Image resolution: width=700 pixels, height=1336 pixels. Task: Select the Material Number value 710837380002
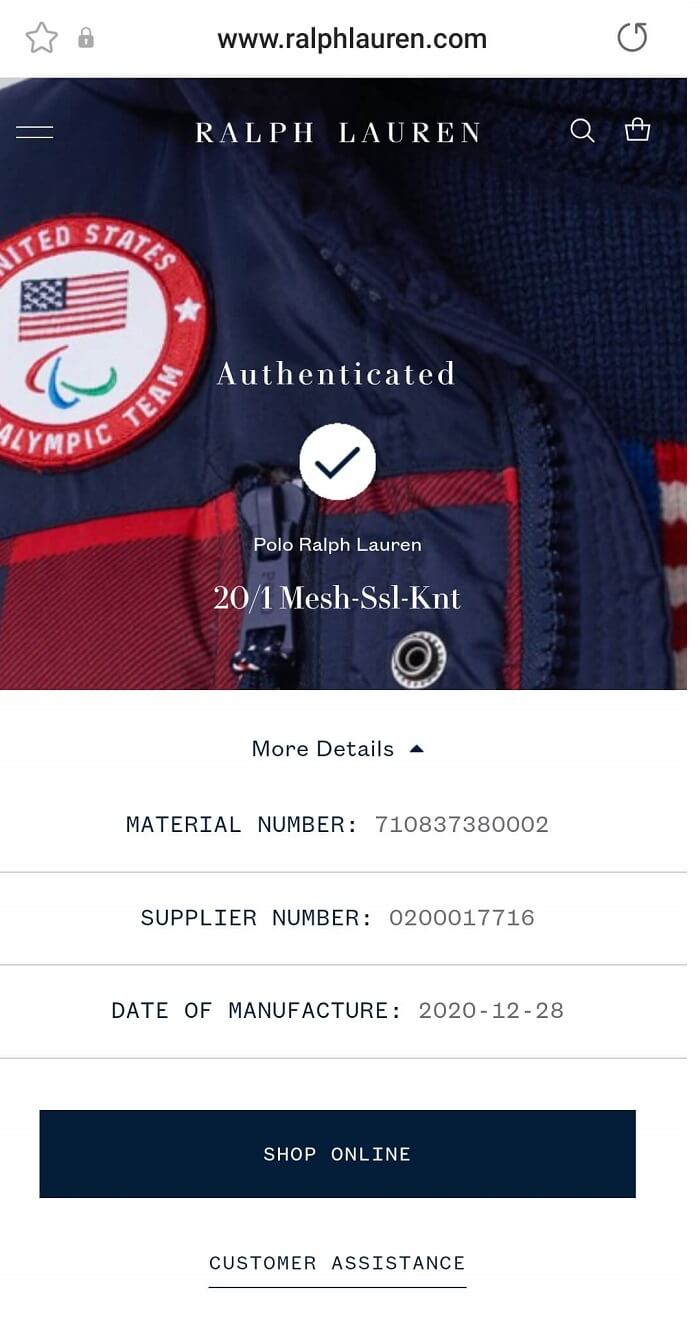click(x=462, y=825)
